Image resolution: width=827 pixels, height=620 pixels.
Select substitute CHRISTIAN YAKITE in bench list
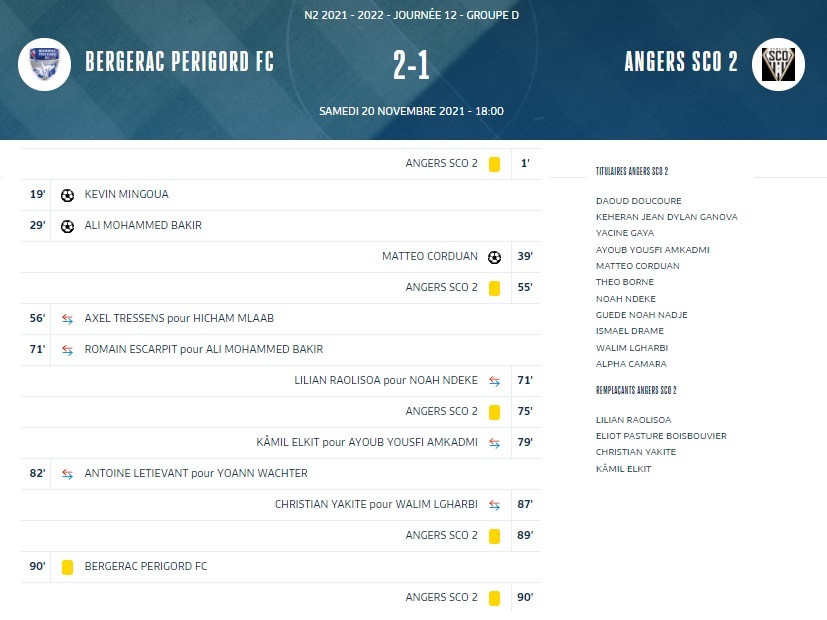pos(636,452)
